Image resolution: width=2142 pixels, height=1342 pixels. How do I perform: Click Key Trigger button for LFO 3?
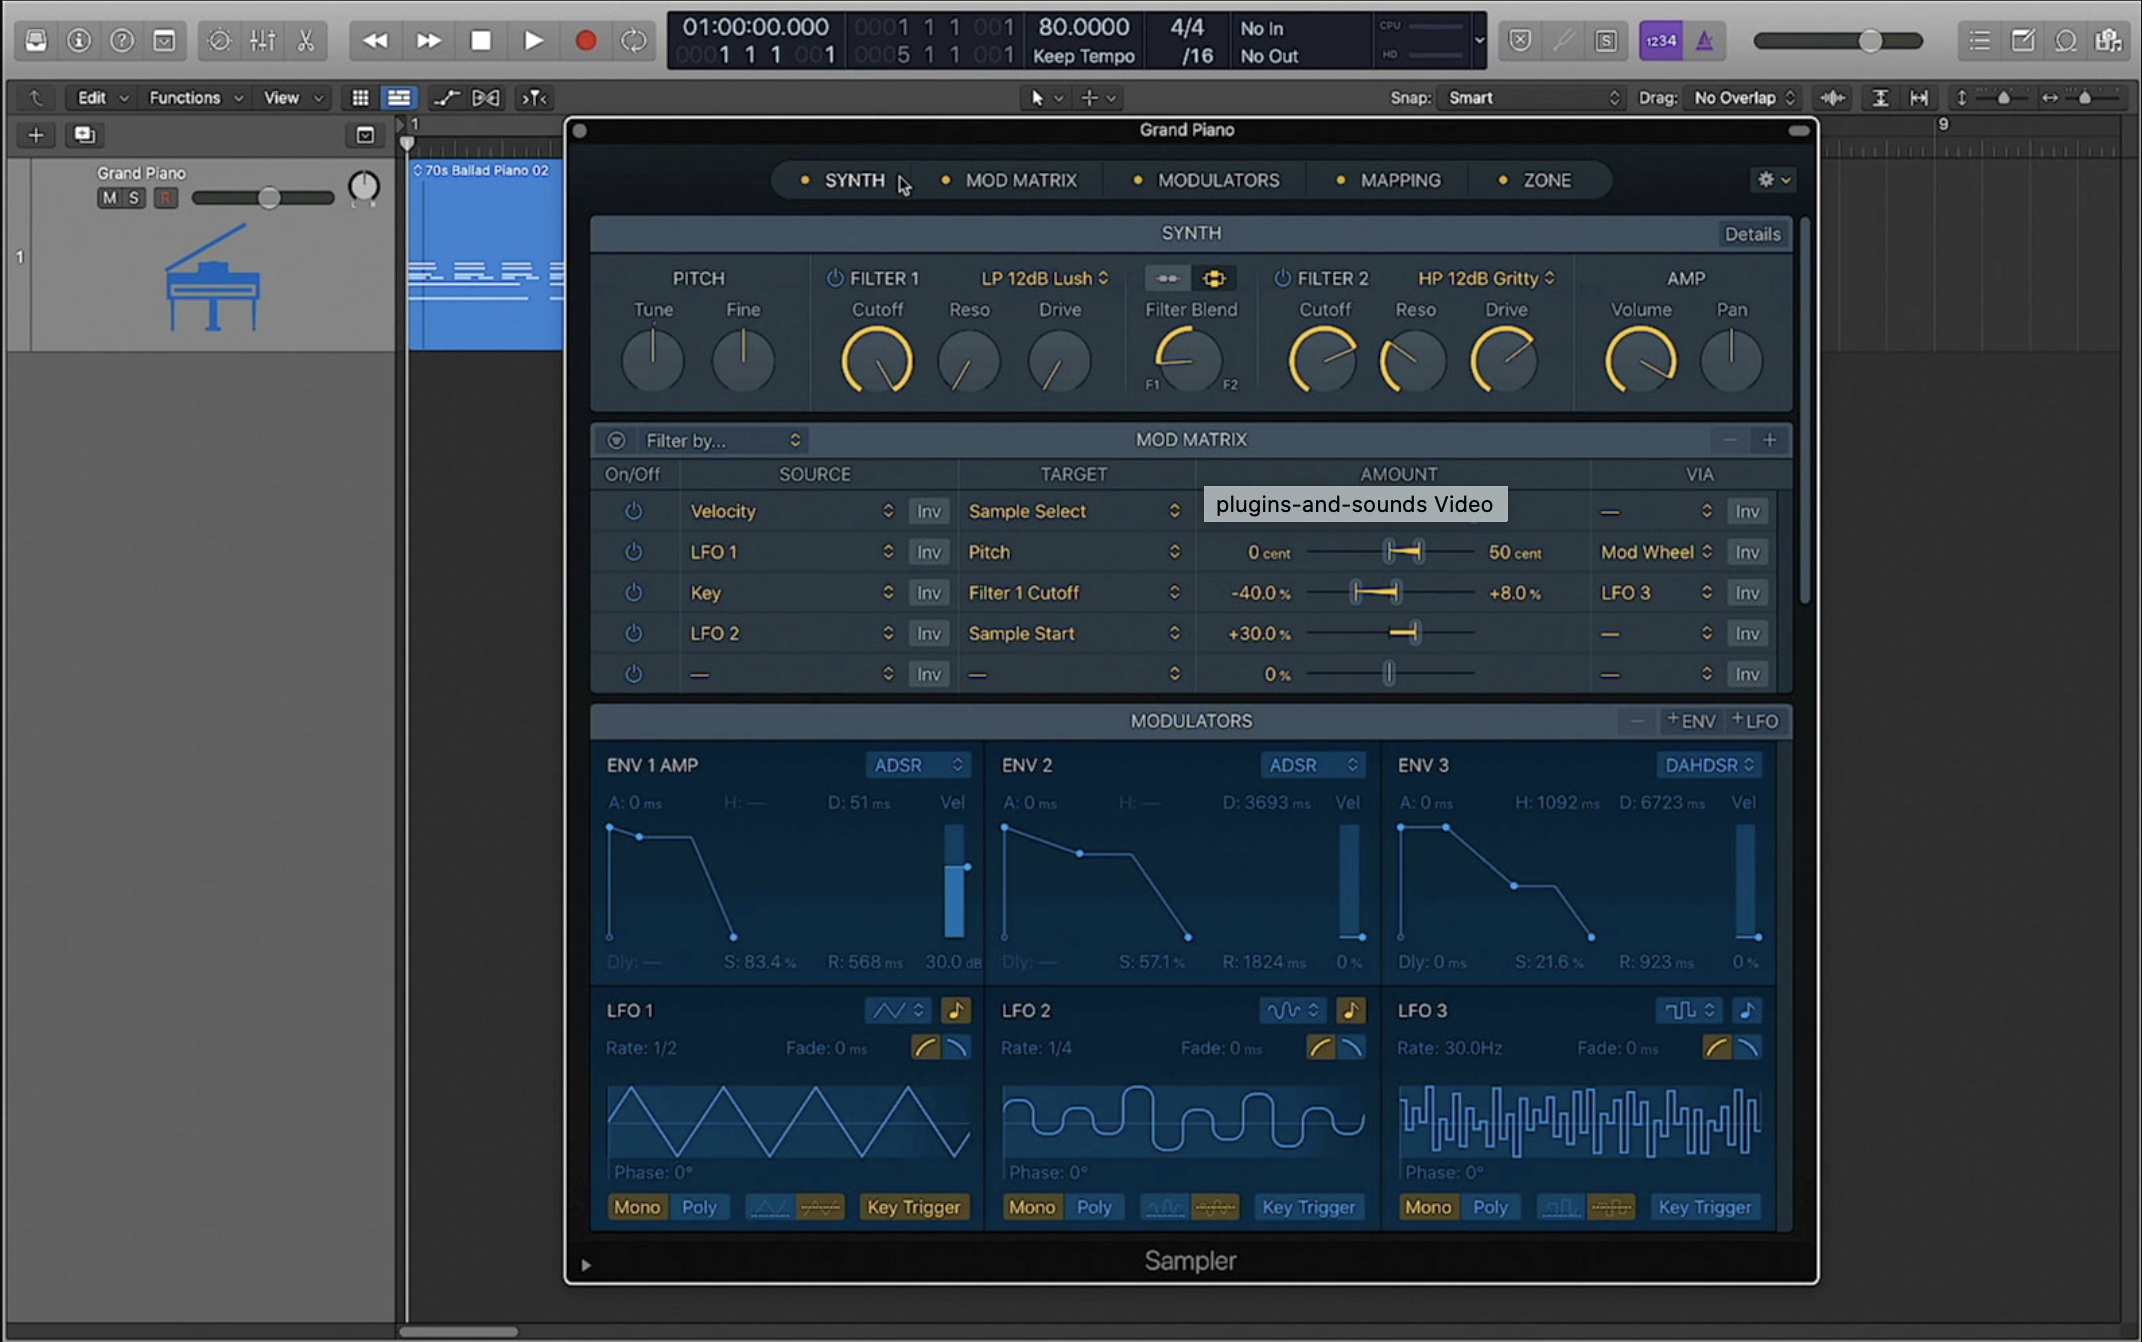[1704, 1207]
